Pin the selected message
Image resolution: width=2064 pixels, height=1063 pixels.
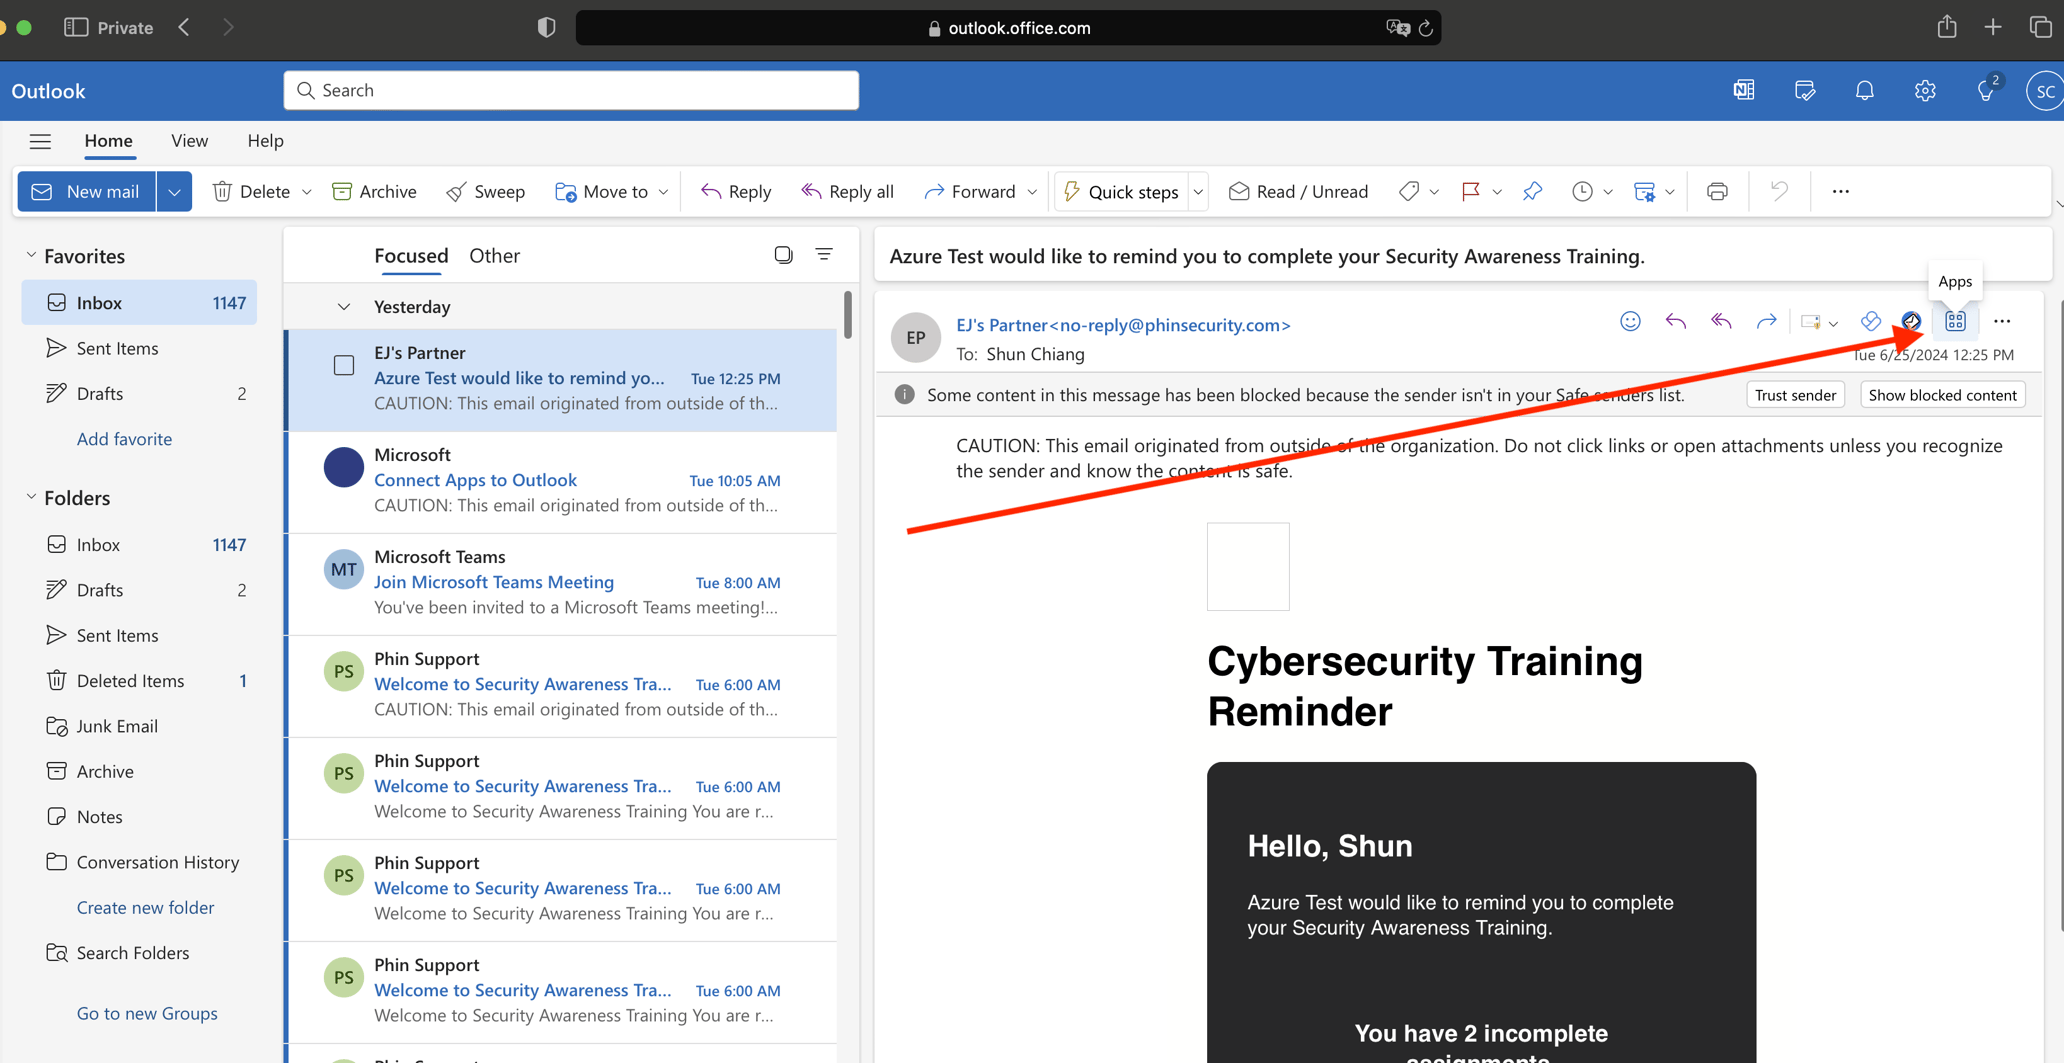click(1533, 191)
